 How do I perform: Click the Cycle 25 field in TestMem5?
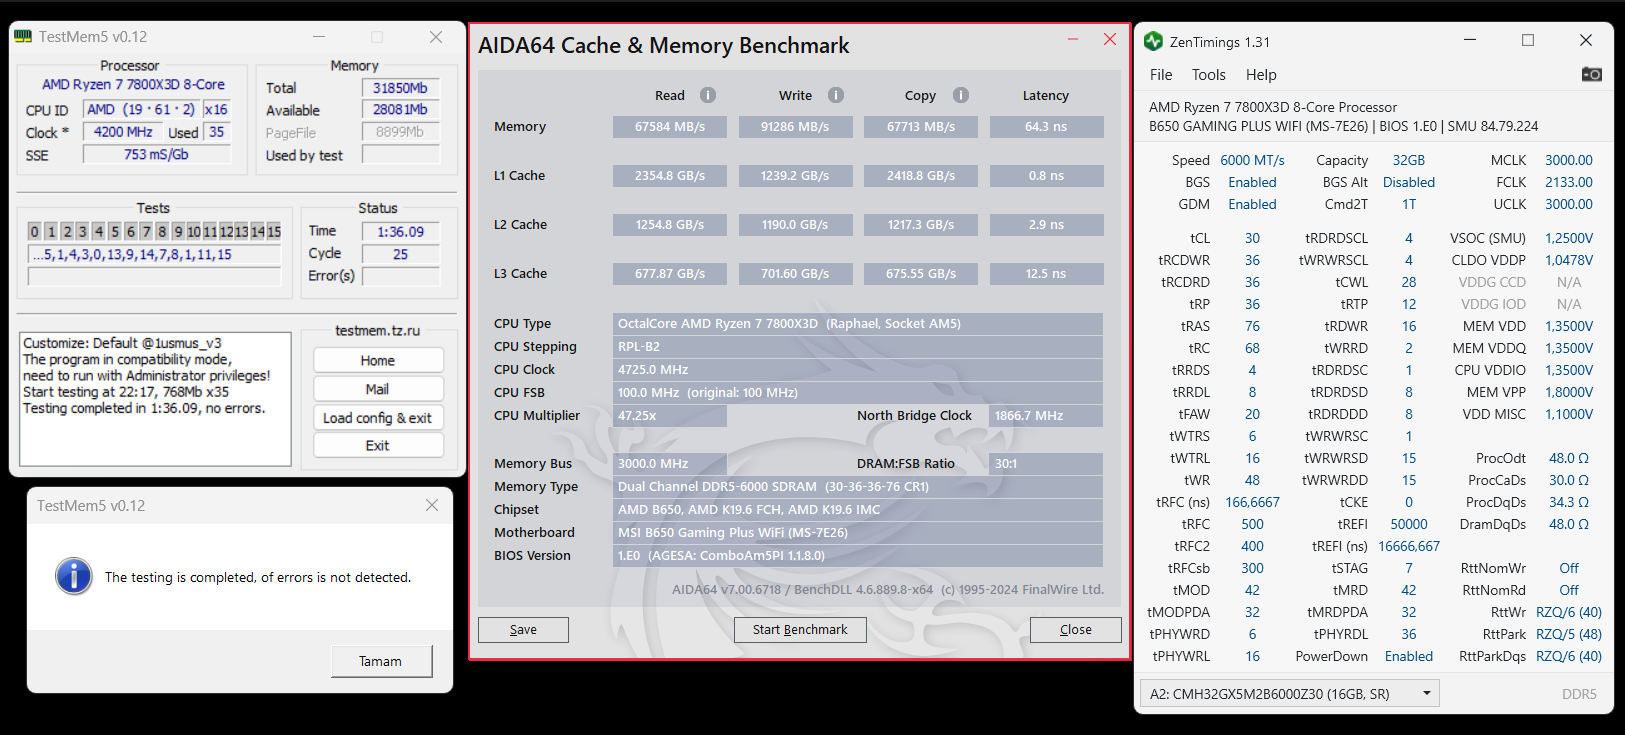(400, 254)
